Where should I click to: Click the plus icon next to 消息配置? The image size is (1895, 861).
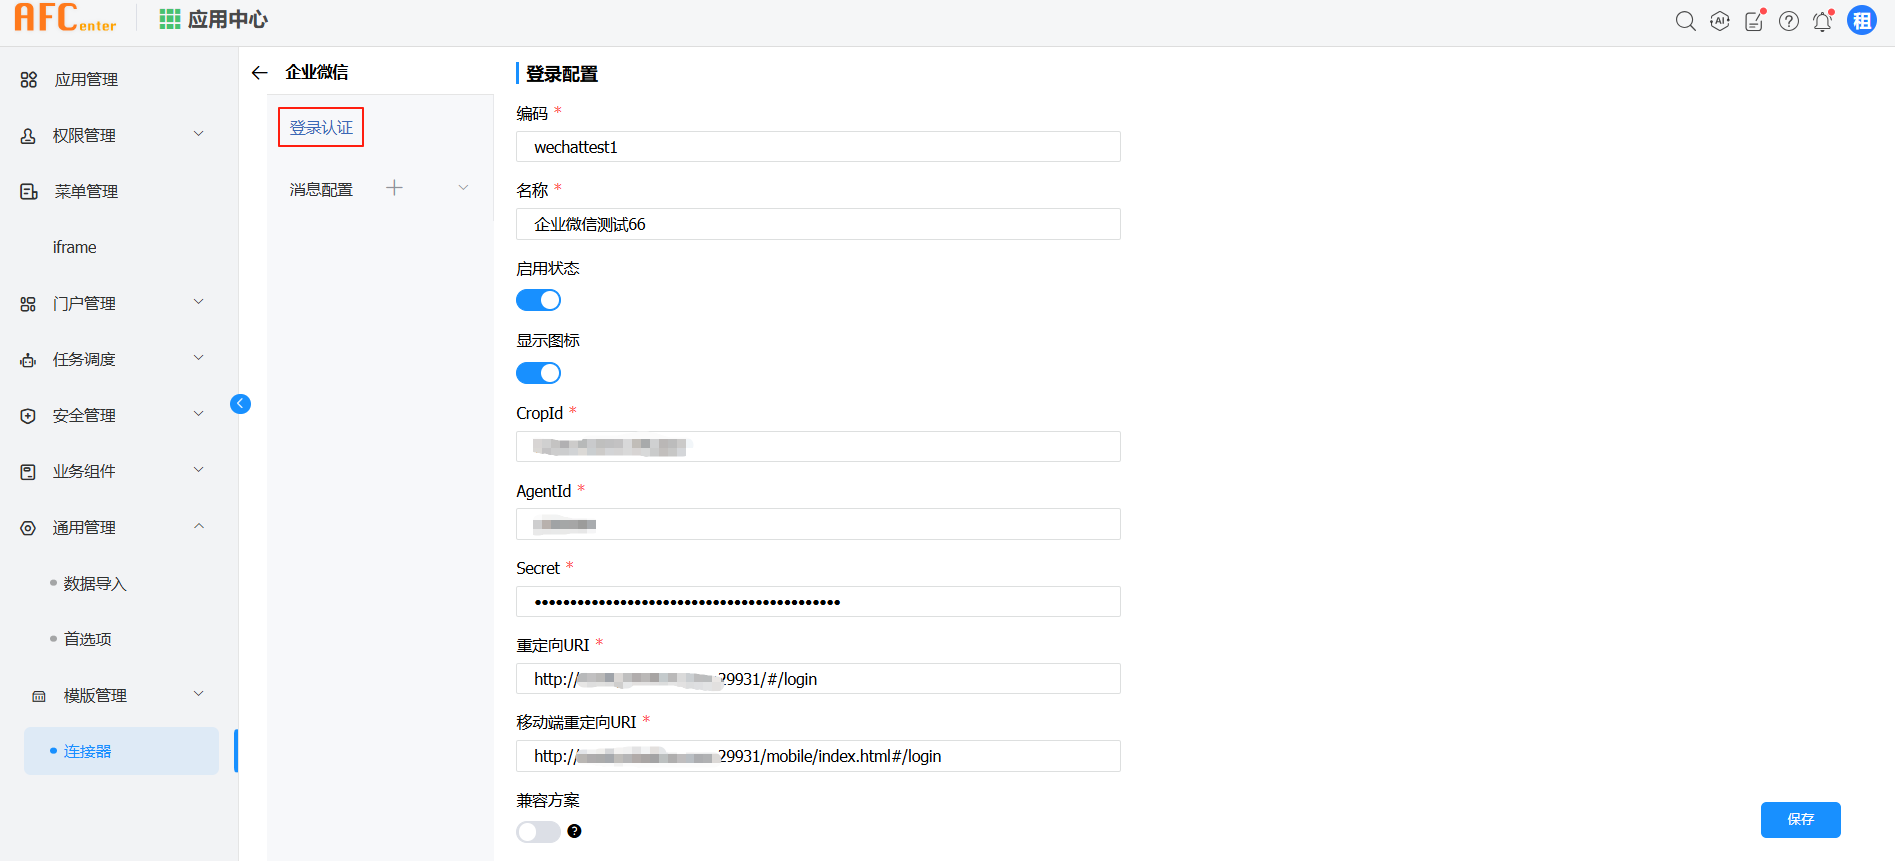point(394,188)
